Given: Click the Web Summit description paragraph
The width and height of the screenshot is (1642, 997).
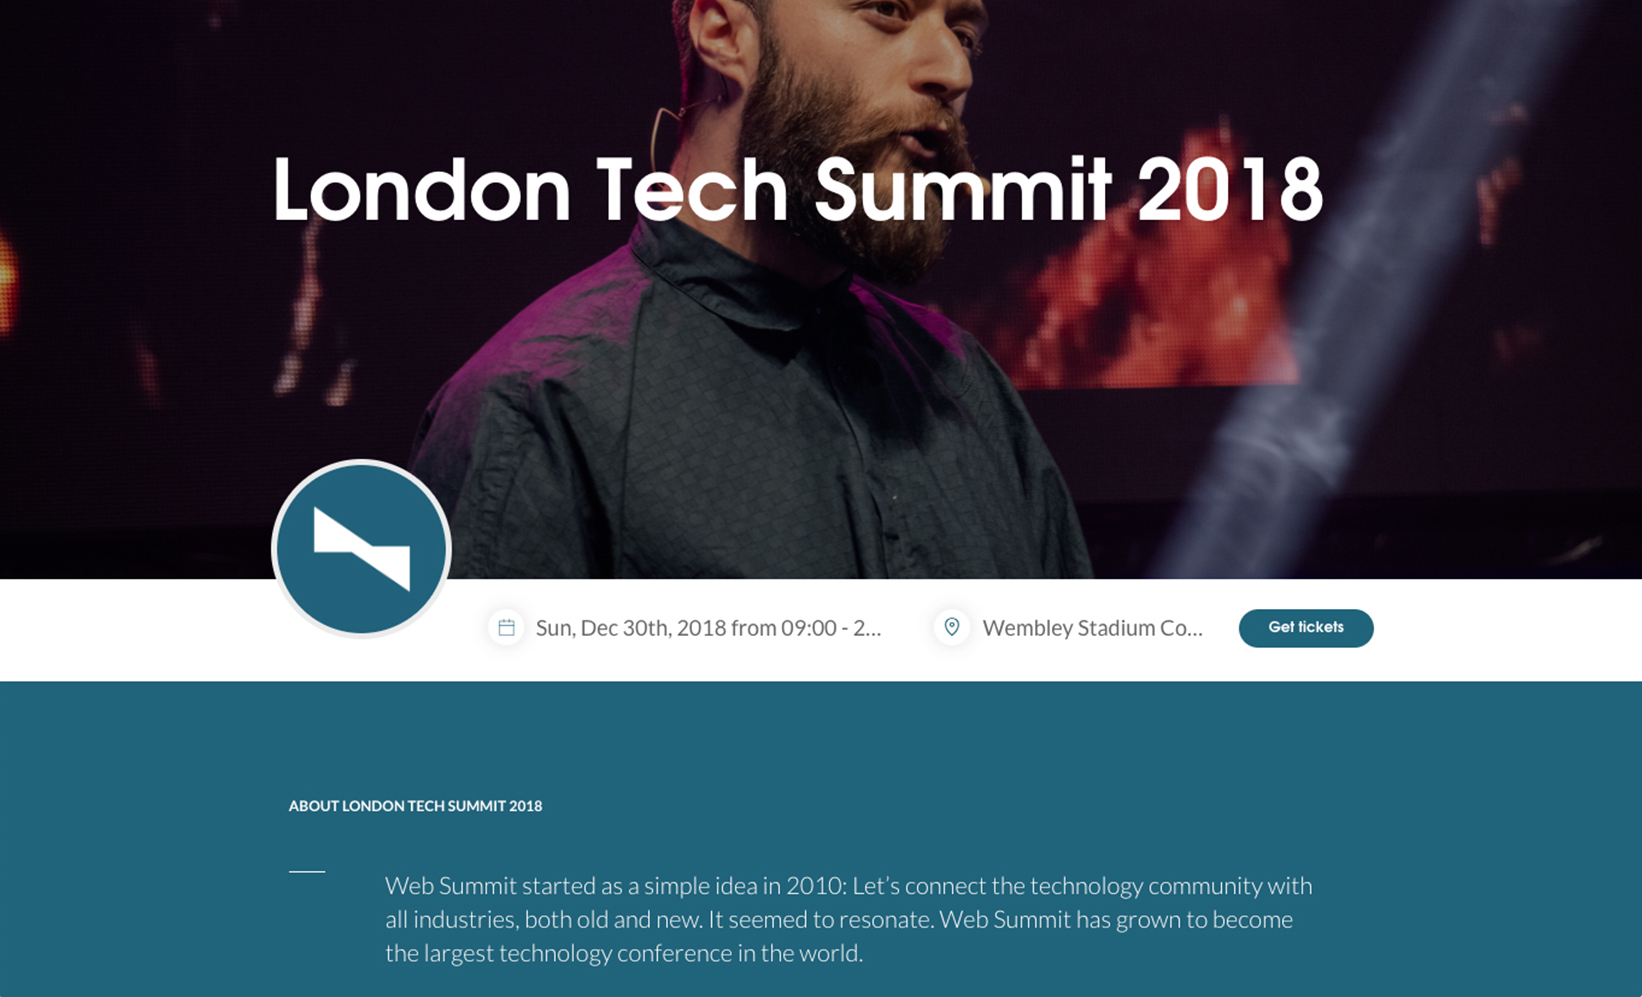Looking at the screenshot, I should [x=849, y=919].
